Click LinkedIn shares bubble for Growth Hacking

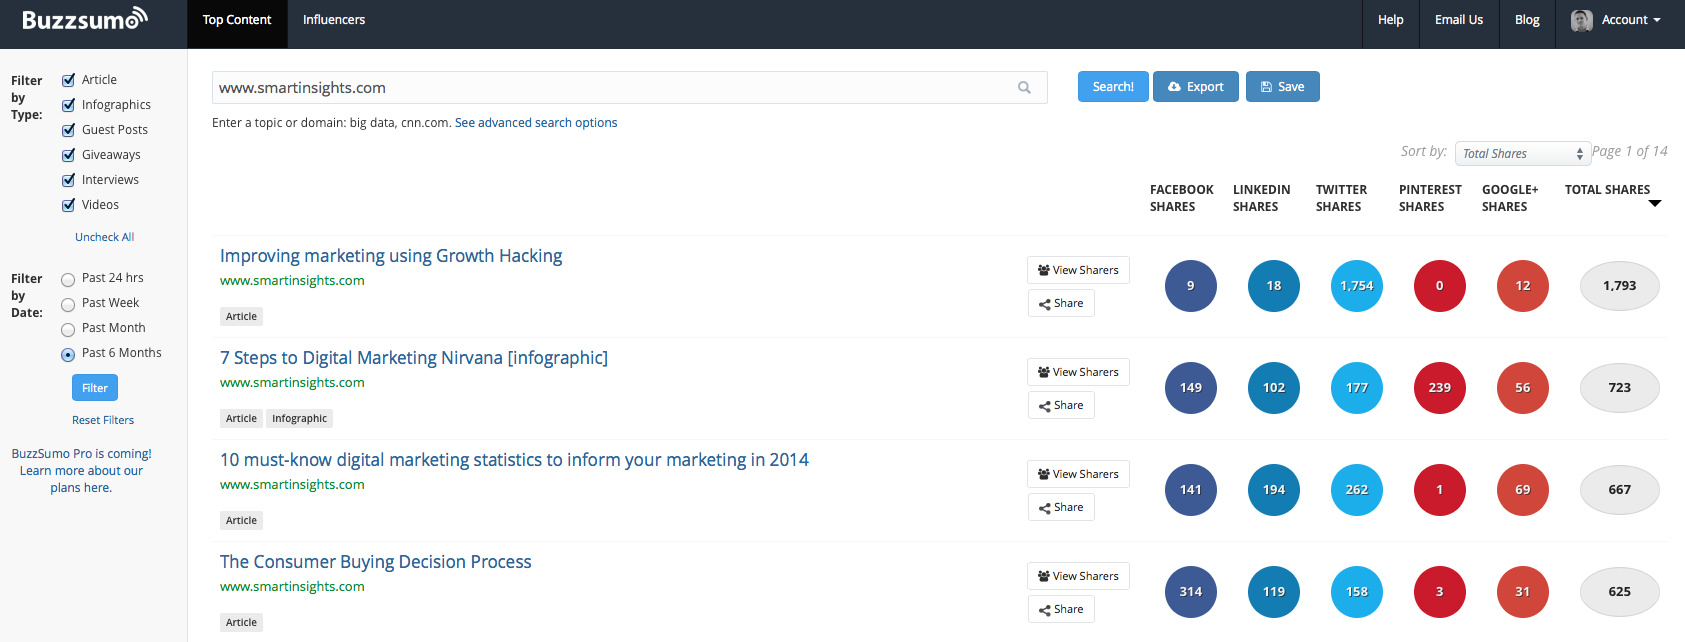point(1274,286)
